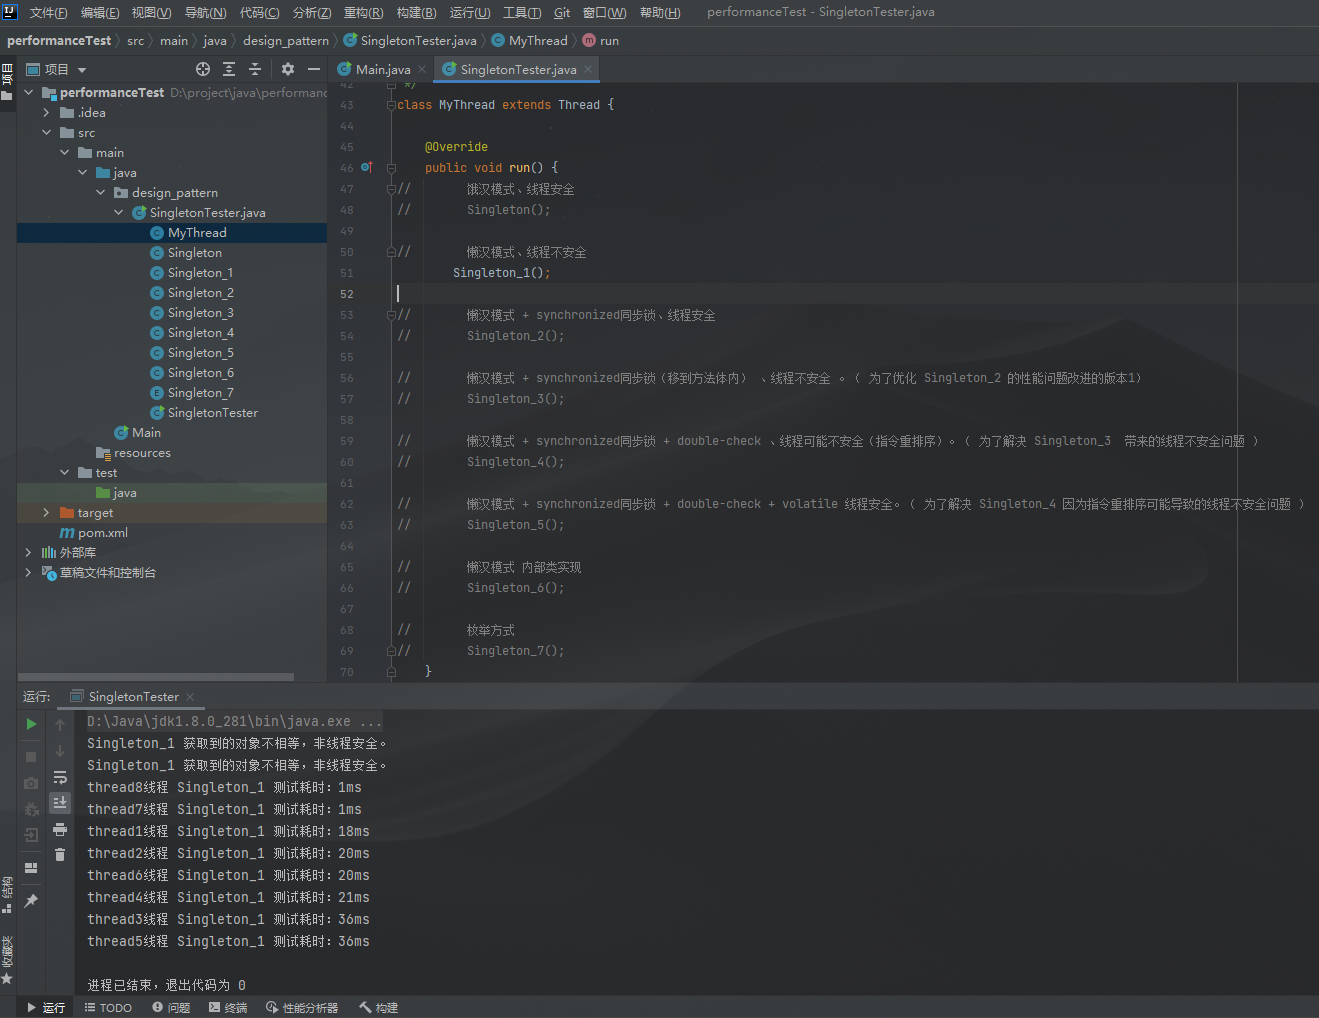Switch to the Main.java editor tab
Screen dimensions: 1319x1018
point(382,70)
